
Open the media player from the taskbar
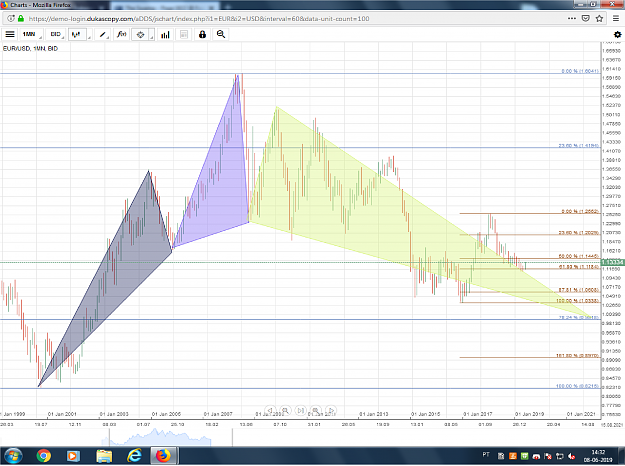coord(73,456)
